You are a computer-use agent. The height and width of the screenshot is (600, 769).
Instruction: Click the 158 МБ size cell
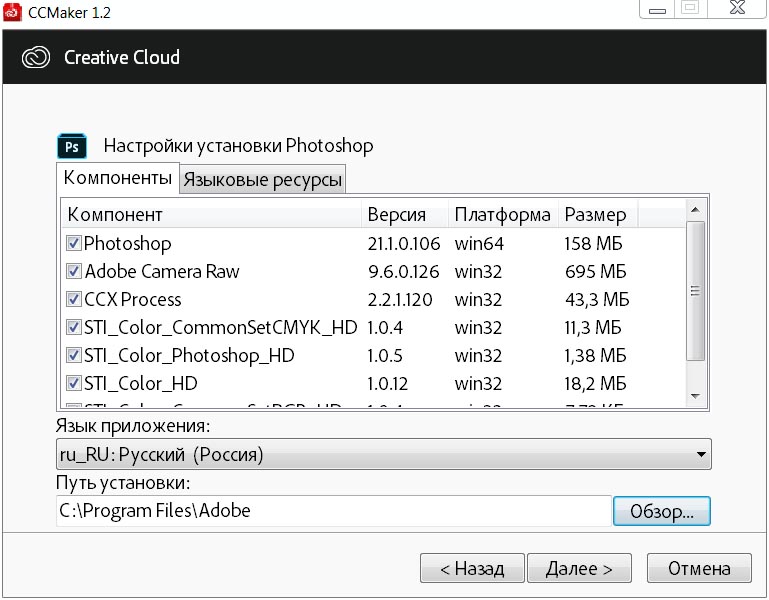click(x=593, y=244)
